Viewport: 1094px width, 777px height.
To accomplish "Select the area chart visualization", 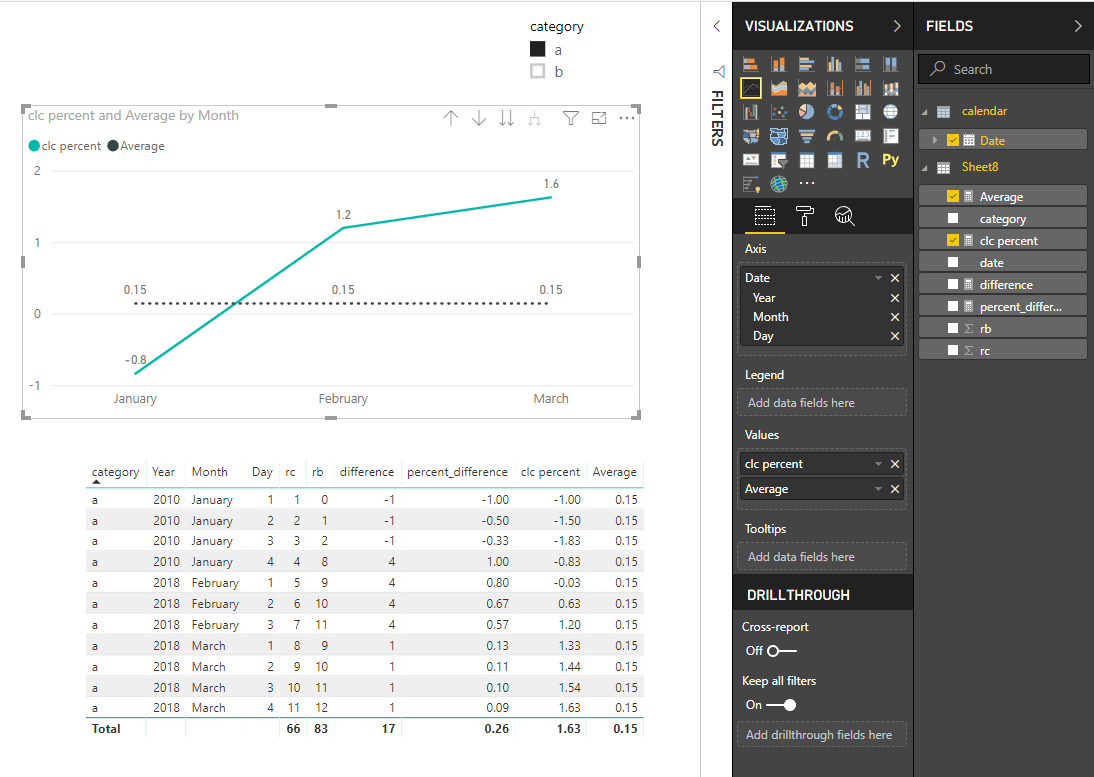I will point(779,88).
